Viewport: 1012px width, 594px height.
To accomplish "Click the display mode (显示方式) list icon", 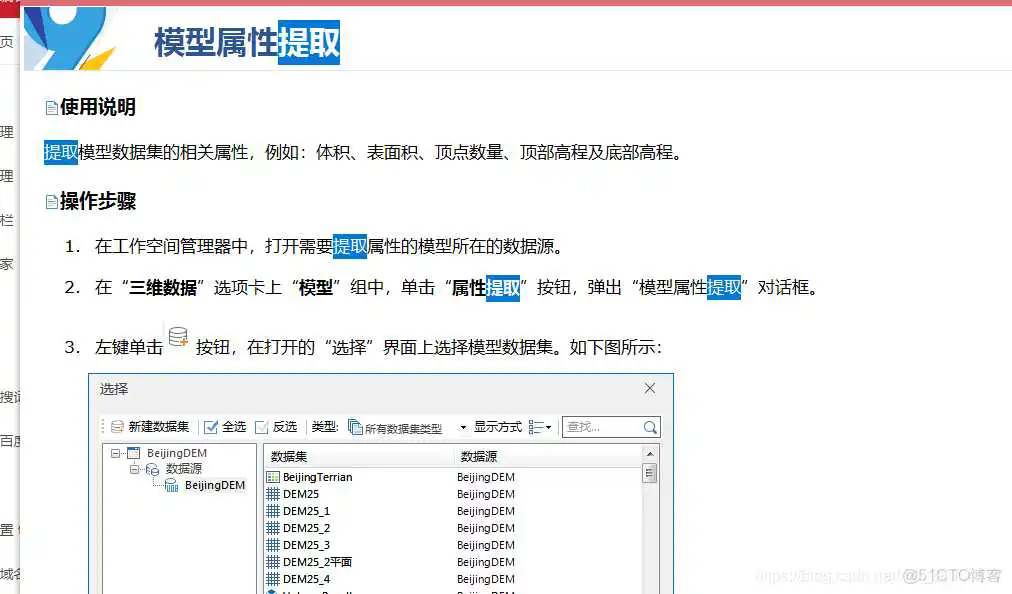I will tap(536, 425).
